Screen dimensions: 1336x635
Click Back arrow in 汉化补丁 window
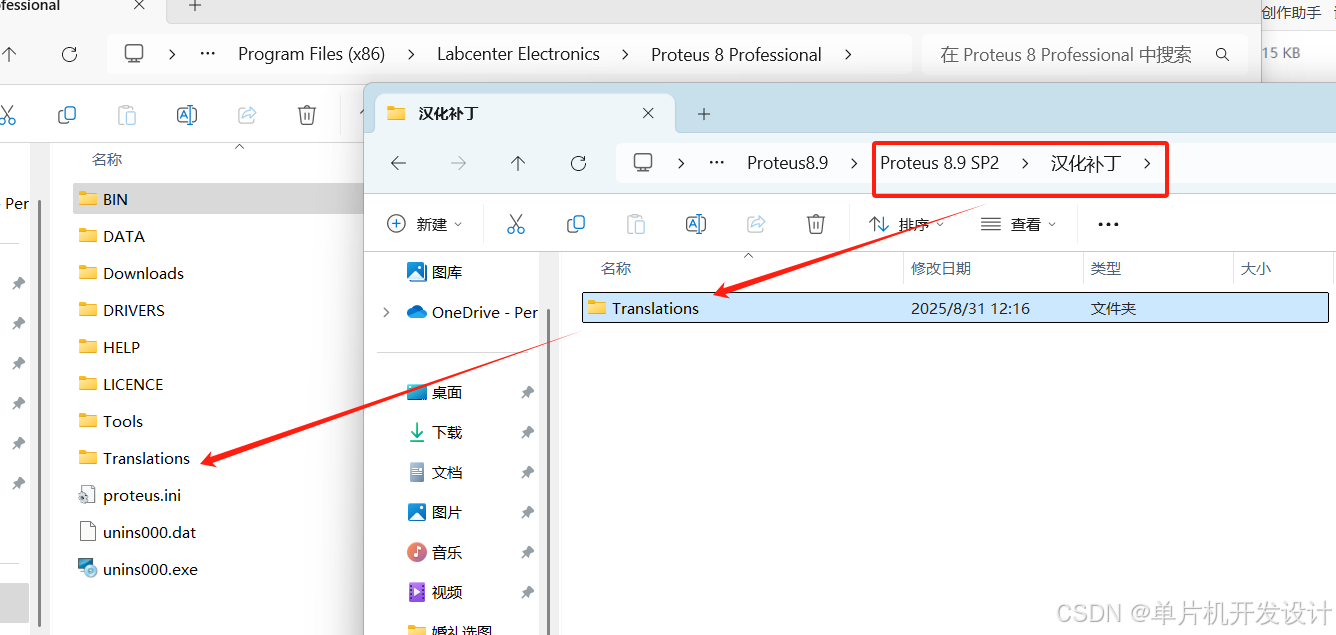click(x=399, y=163)
